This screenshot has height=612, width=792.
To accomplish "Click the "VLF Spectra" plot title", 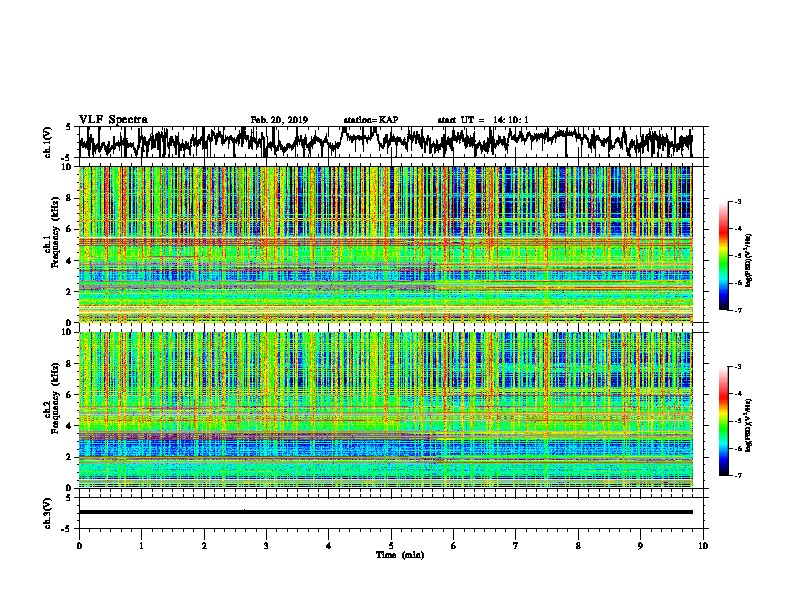I will point(113,120).
